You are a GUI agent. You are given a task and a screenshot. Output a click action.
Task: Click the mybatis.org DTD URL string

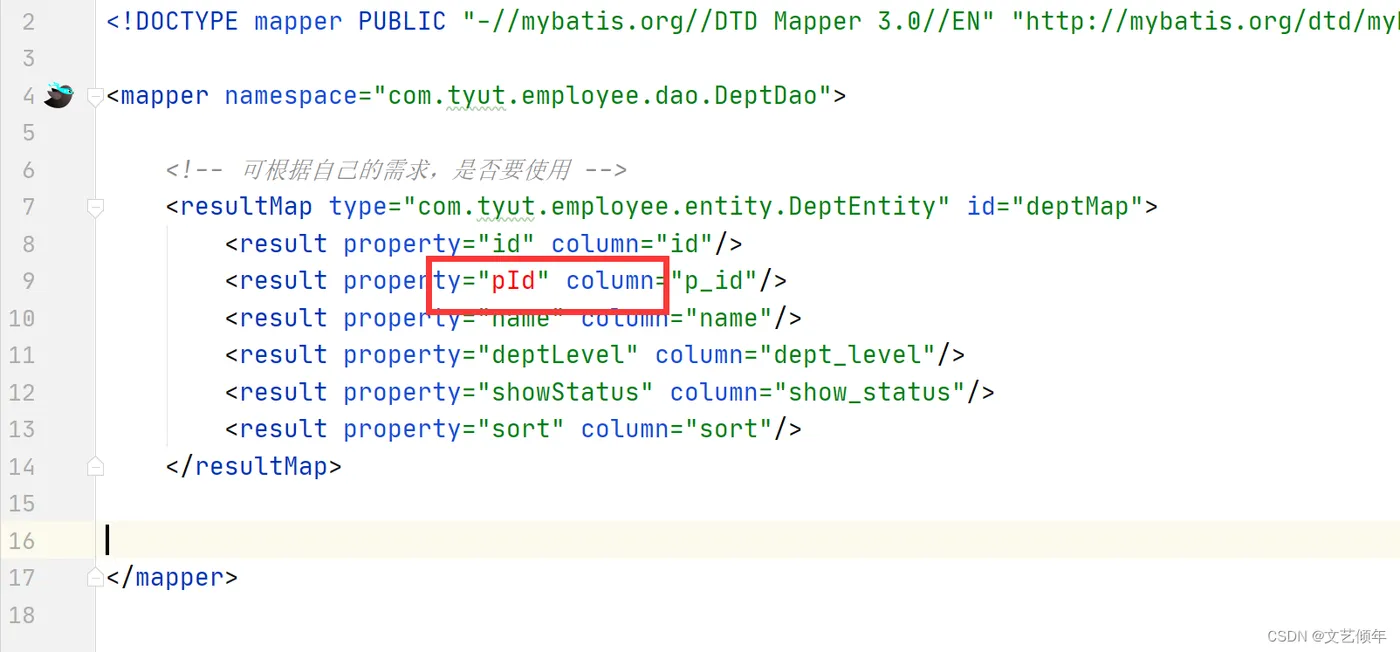[x=1205, y=22]
